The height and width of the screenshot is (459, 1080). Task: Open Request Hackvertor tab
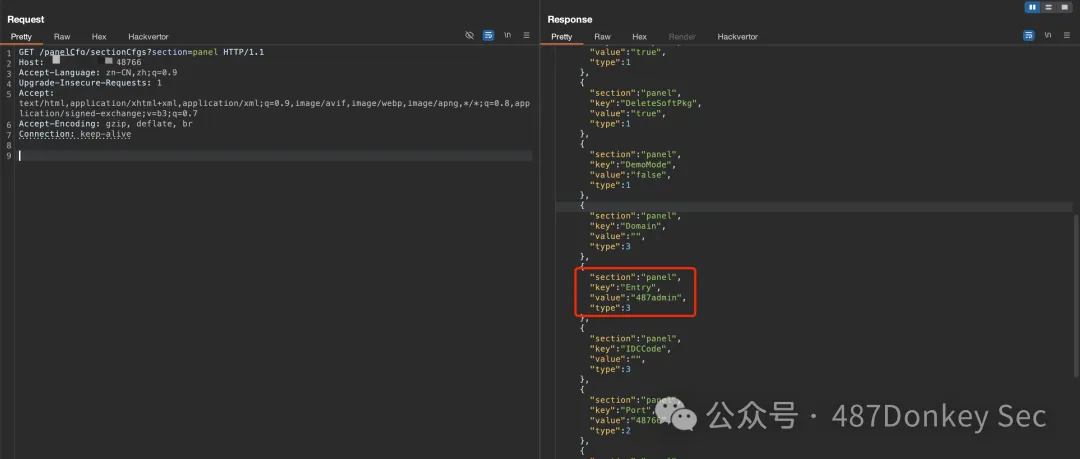point(148,36)
